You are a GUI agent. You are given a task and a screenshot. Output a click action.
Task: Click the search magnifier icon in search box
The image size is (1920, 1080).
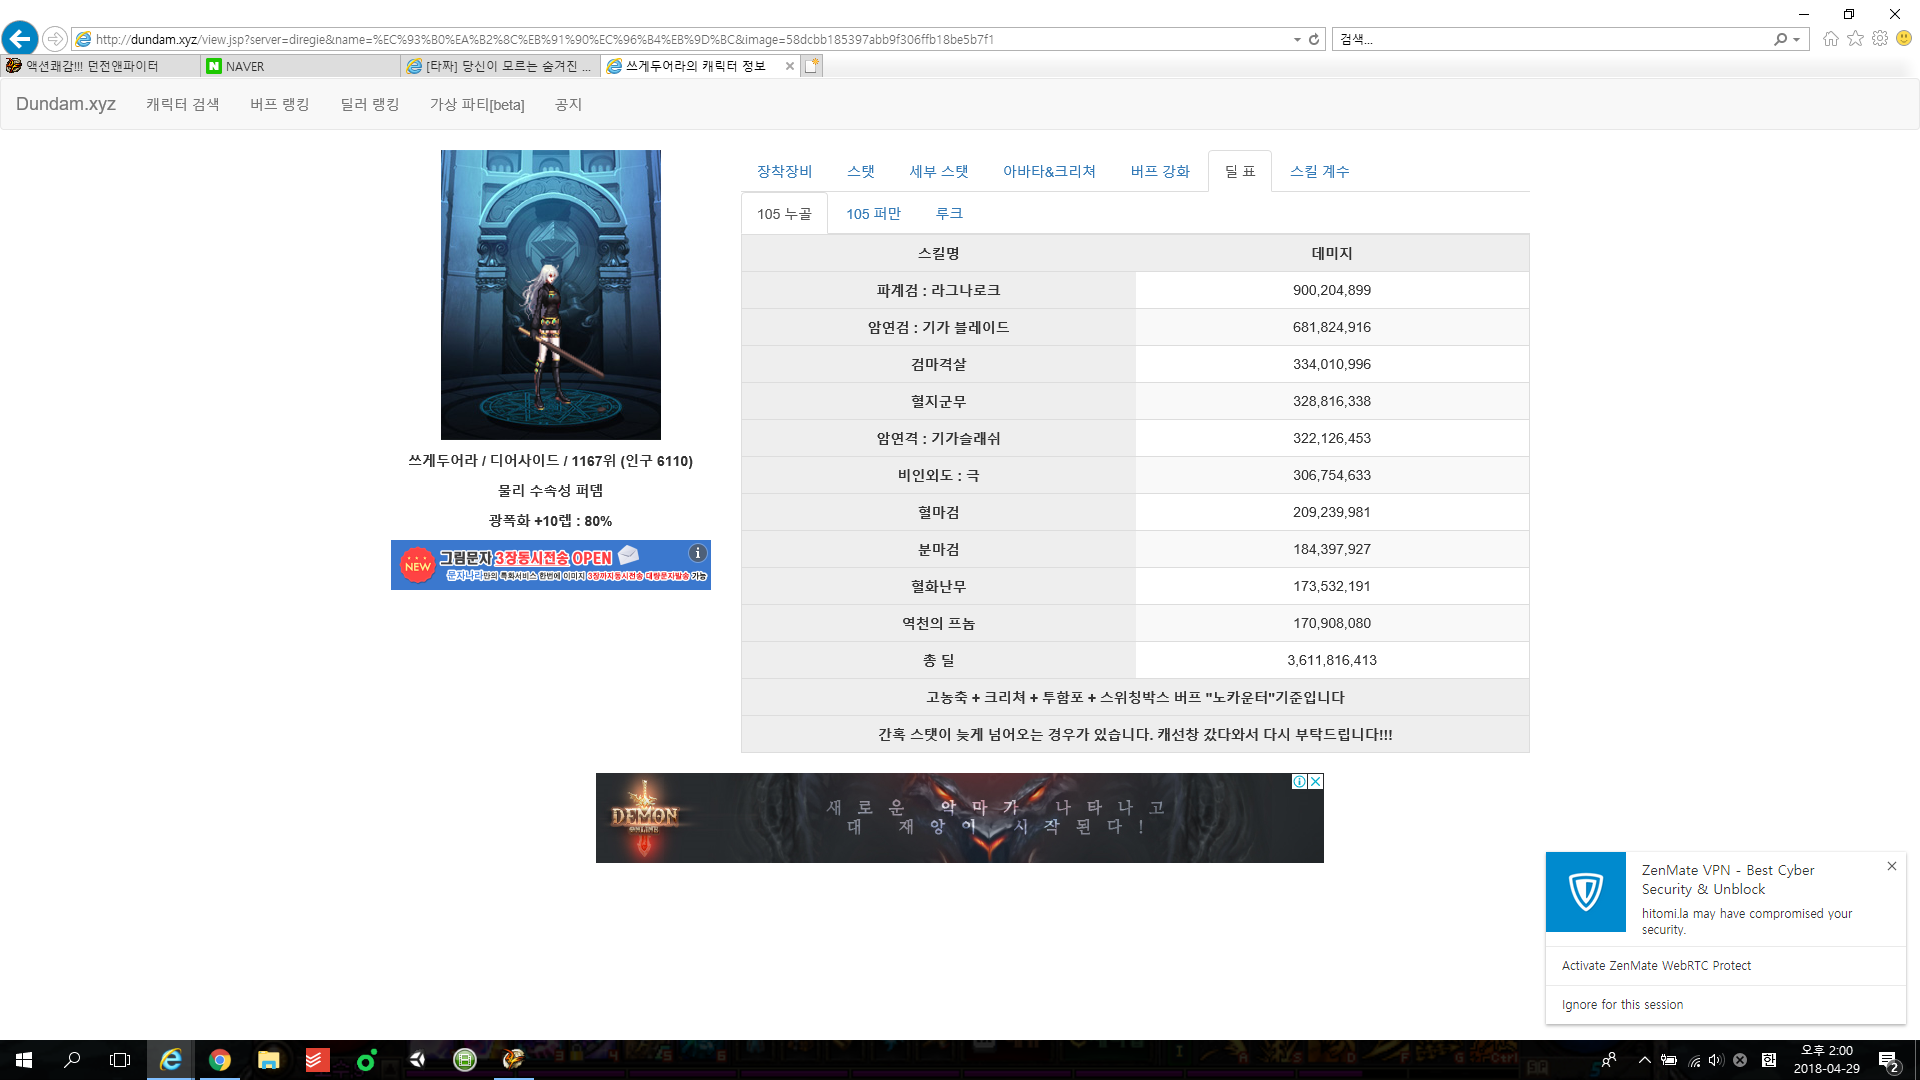[x=1780, y=39]
